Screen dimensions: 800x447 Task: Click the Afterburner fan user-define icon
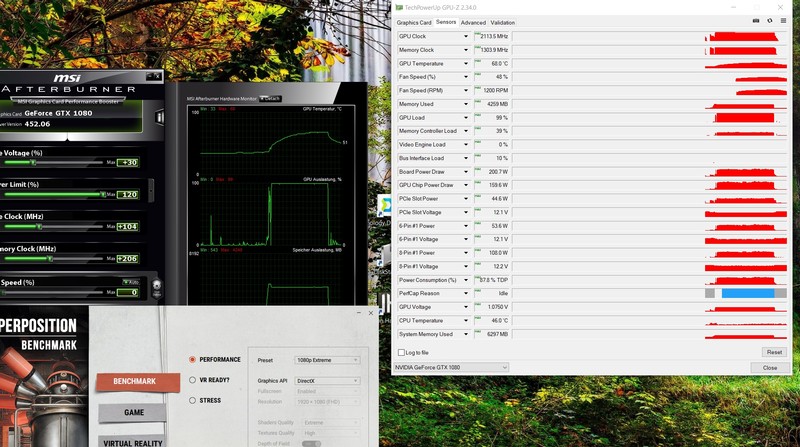157,289
